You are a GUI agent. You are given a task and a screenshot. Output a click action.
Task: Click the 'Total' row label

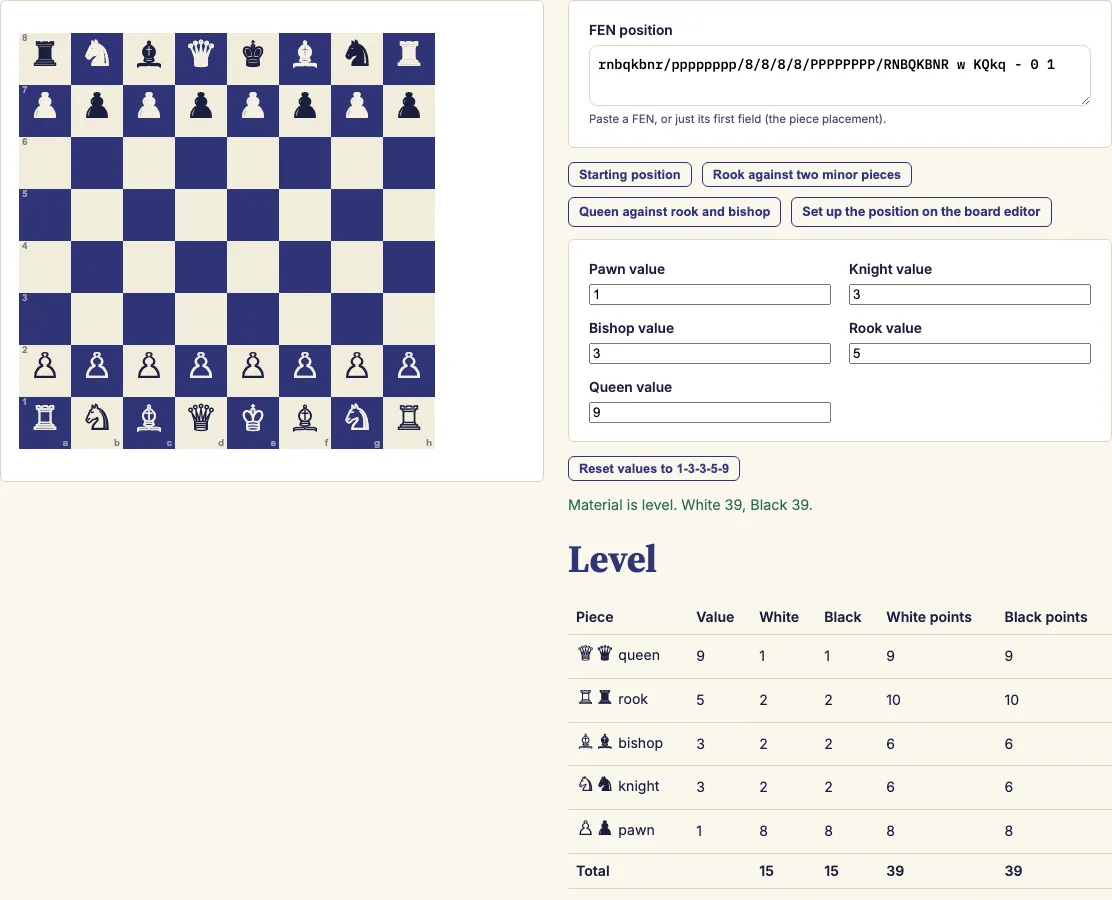click(x=593, y=871)
